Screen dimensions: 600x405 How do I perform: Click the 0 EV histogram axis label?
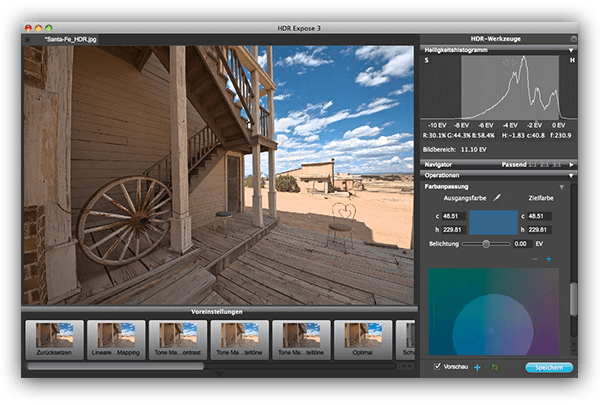(x=558, y=126)
